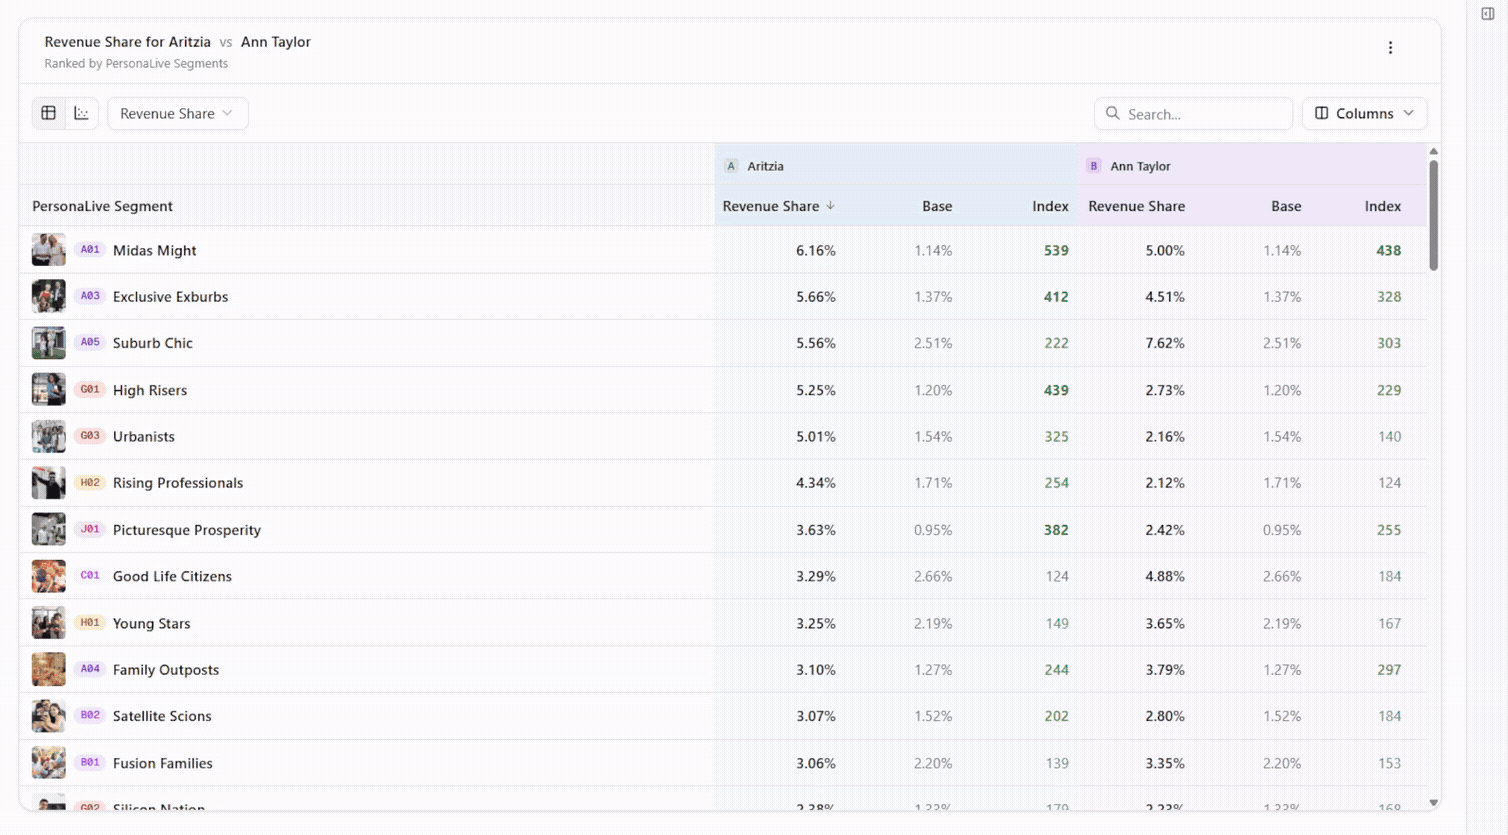Click the Family Outposts segment thumbnail
This screenshot has width=1508, height=835.
pos(48,669)
